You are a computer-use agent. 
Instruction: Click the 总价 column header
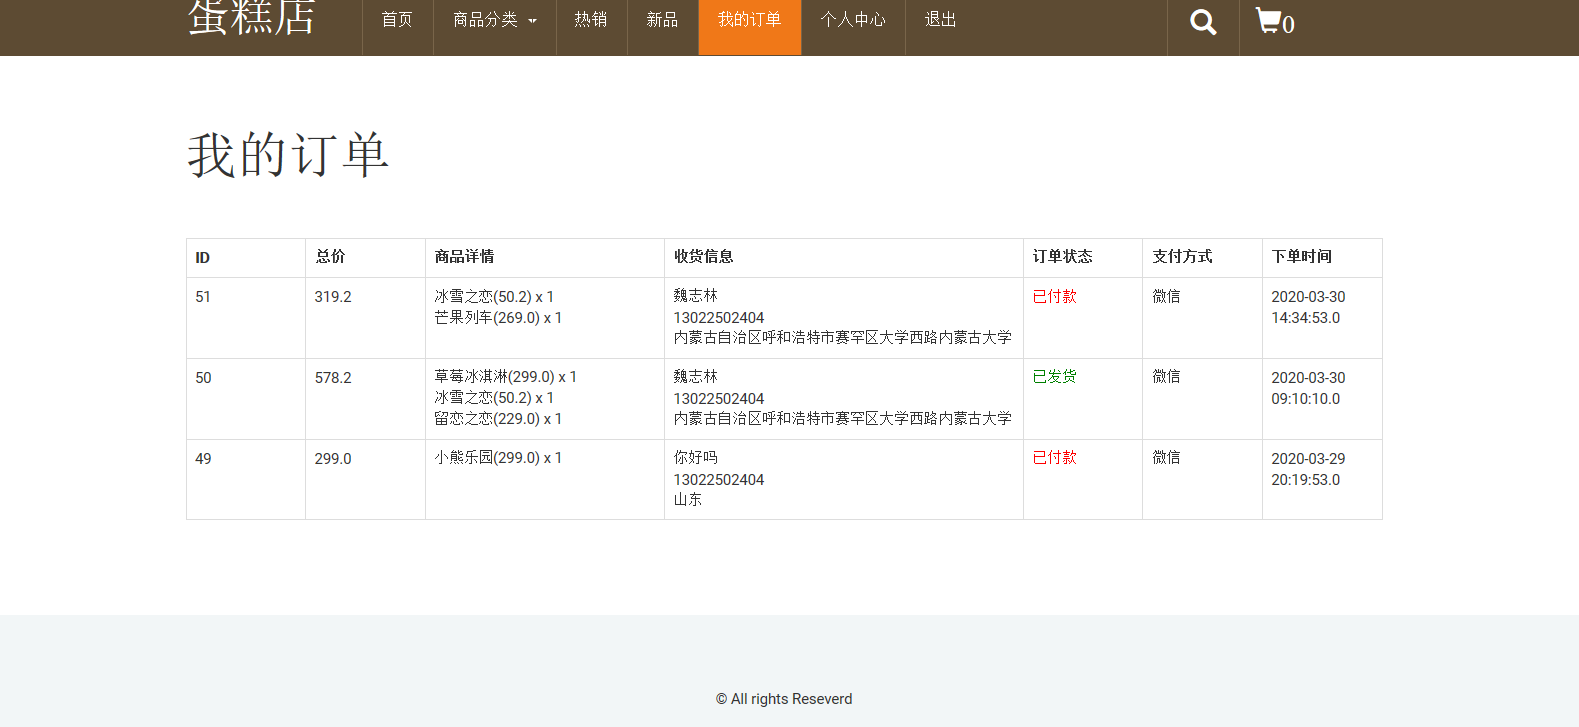(330, 257)
